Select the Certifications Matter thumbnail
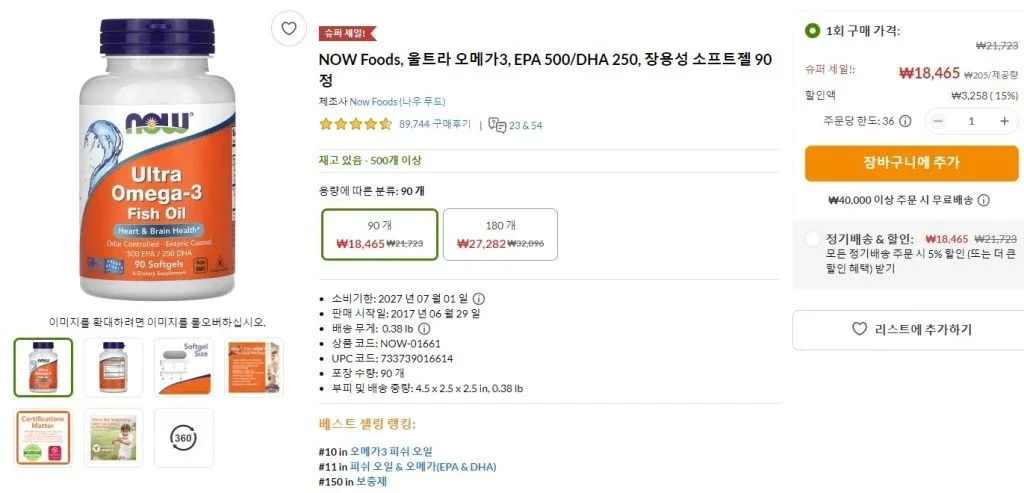The height and width of the screenshot is (493, 1024). [43, 438]
